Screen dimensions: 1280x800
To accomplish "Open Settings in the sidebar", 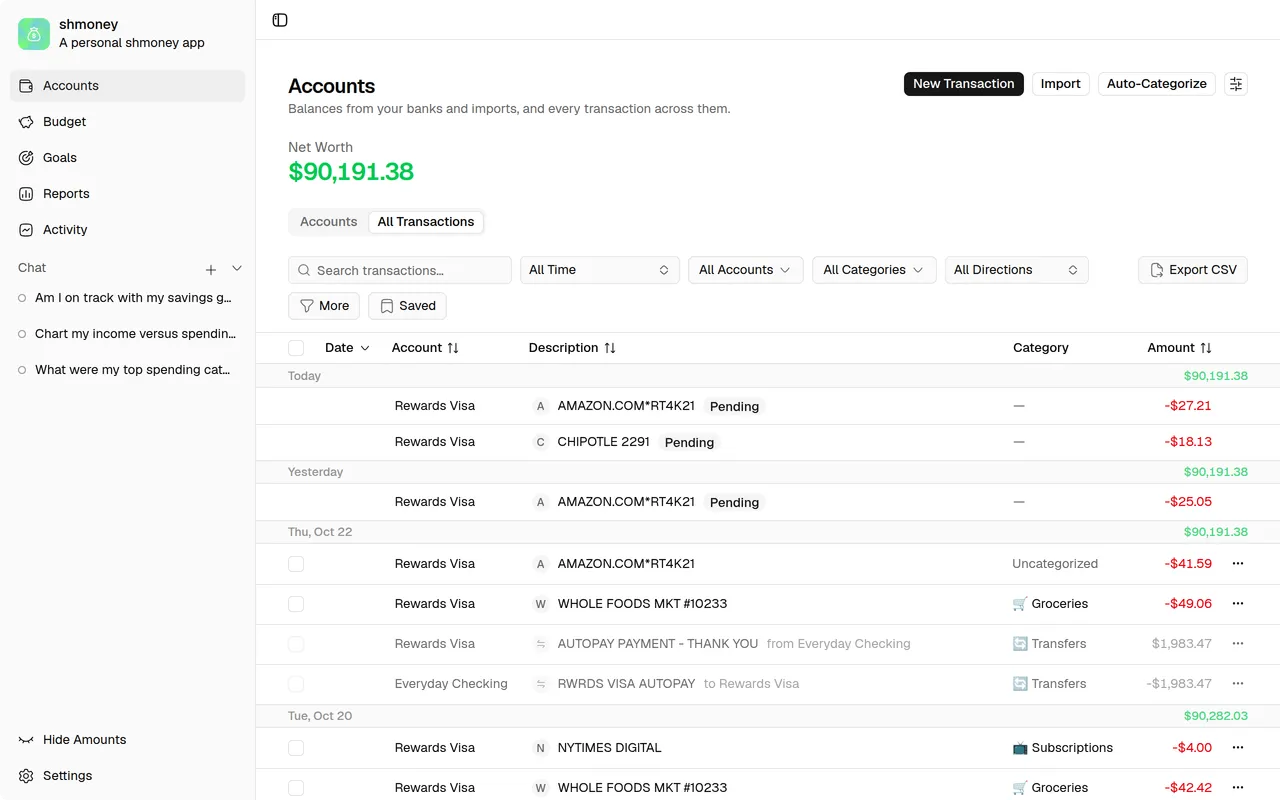I will (x=127, y=776).
